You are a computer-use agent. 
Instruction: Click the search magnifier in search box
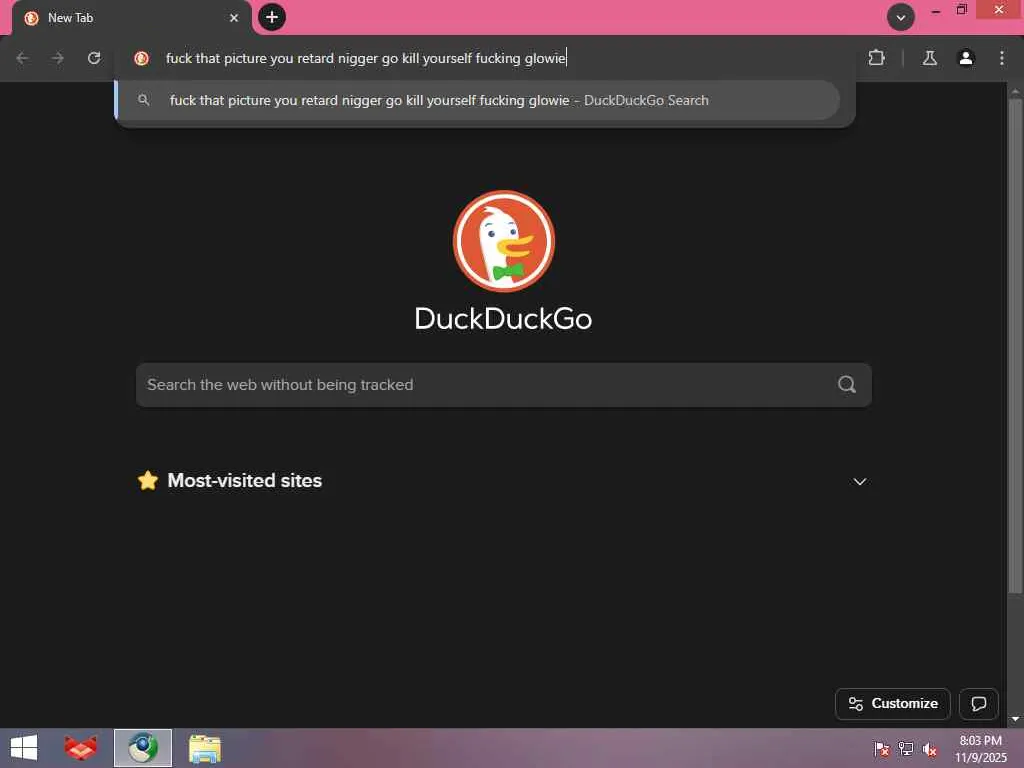[x=846, y=385]
